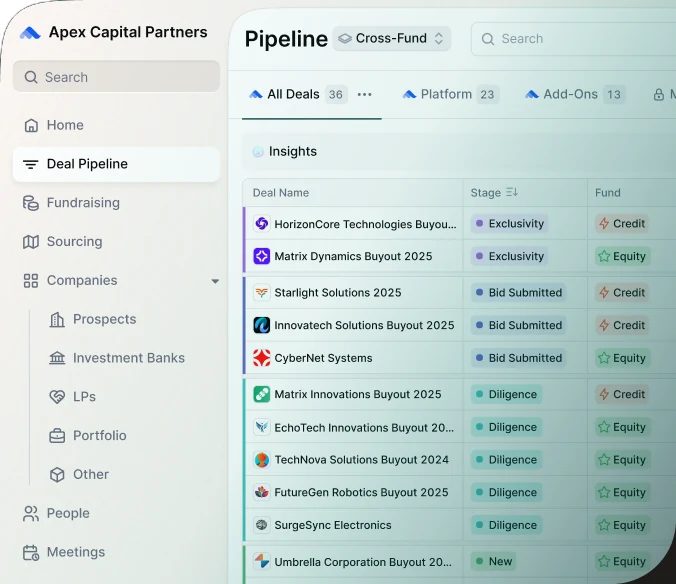This screenshot has width=676, height=584.
Task: Click the People users icon
Action: 31,513
